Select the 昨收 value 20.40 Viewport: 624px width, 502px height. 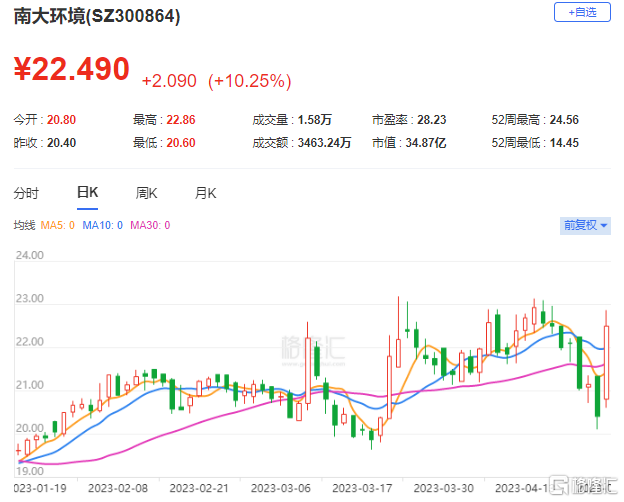point(61,143)
